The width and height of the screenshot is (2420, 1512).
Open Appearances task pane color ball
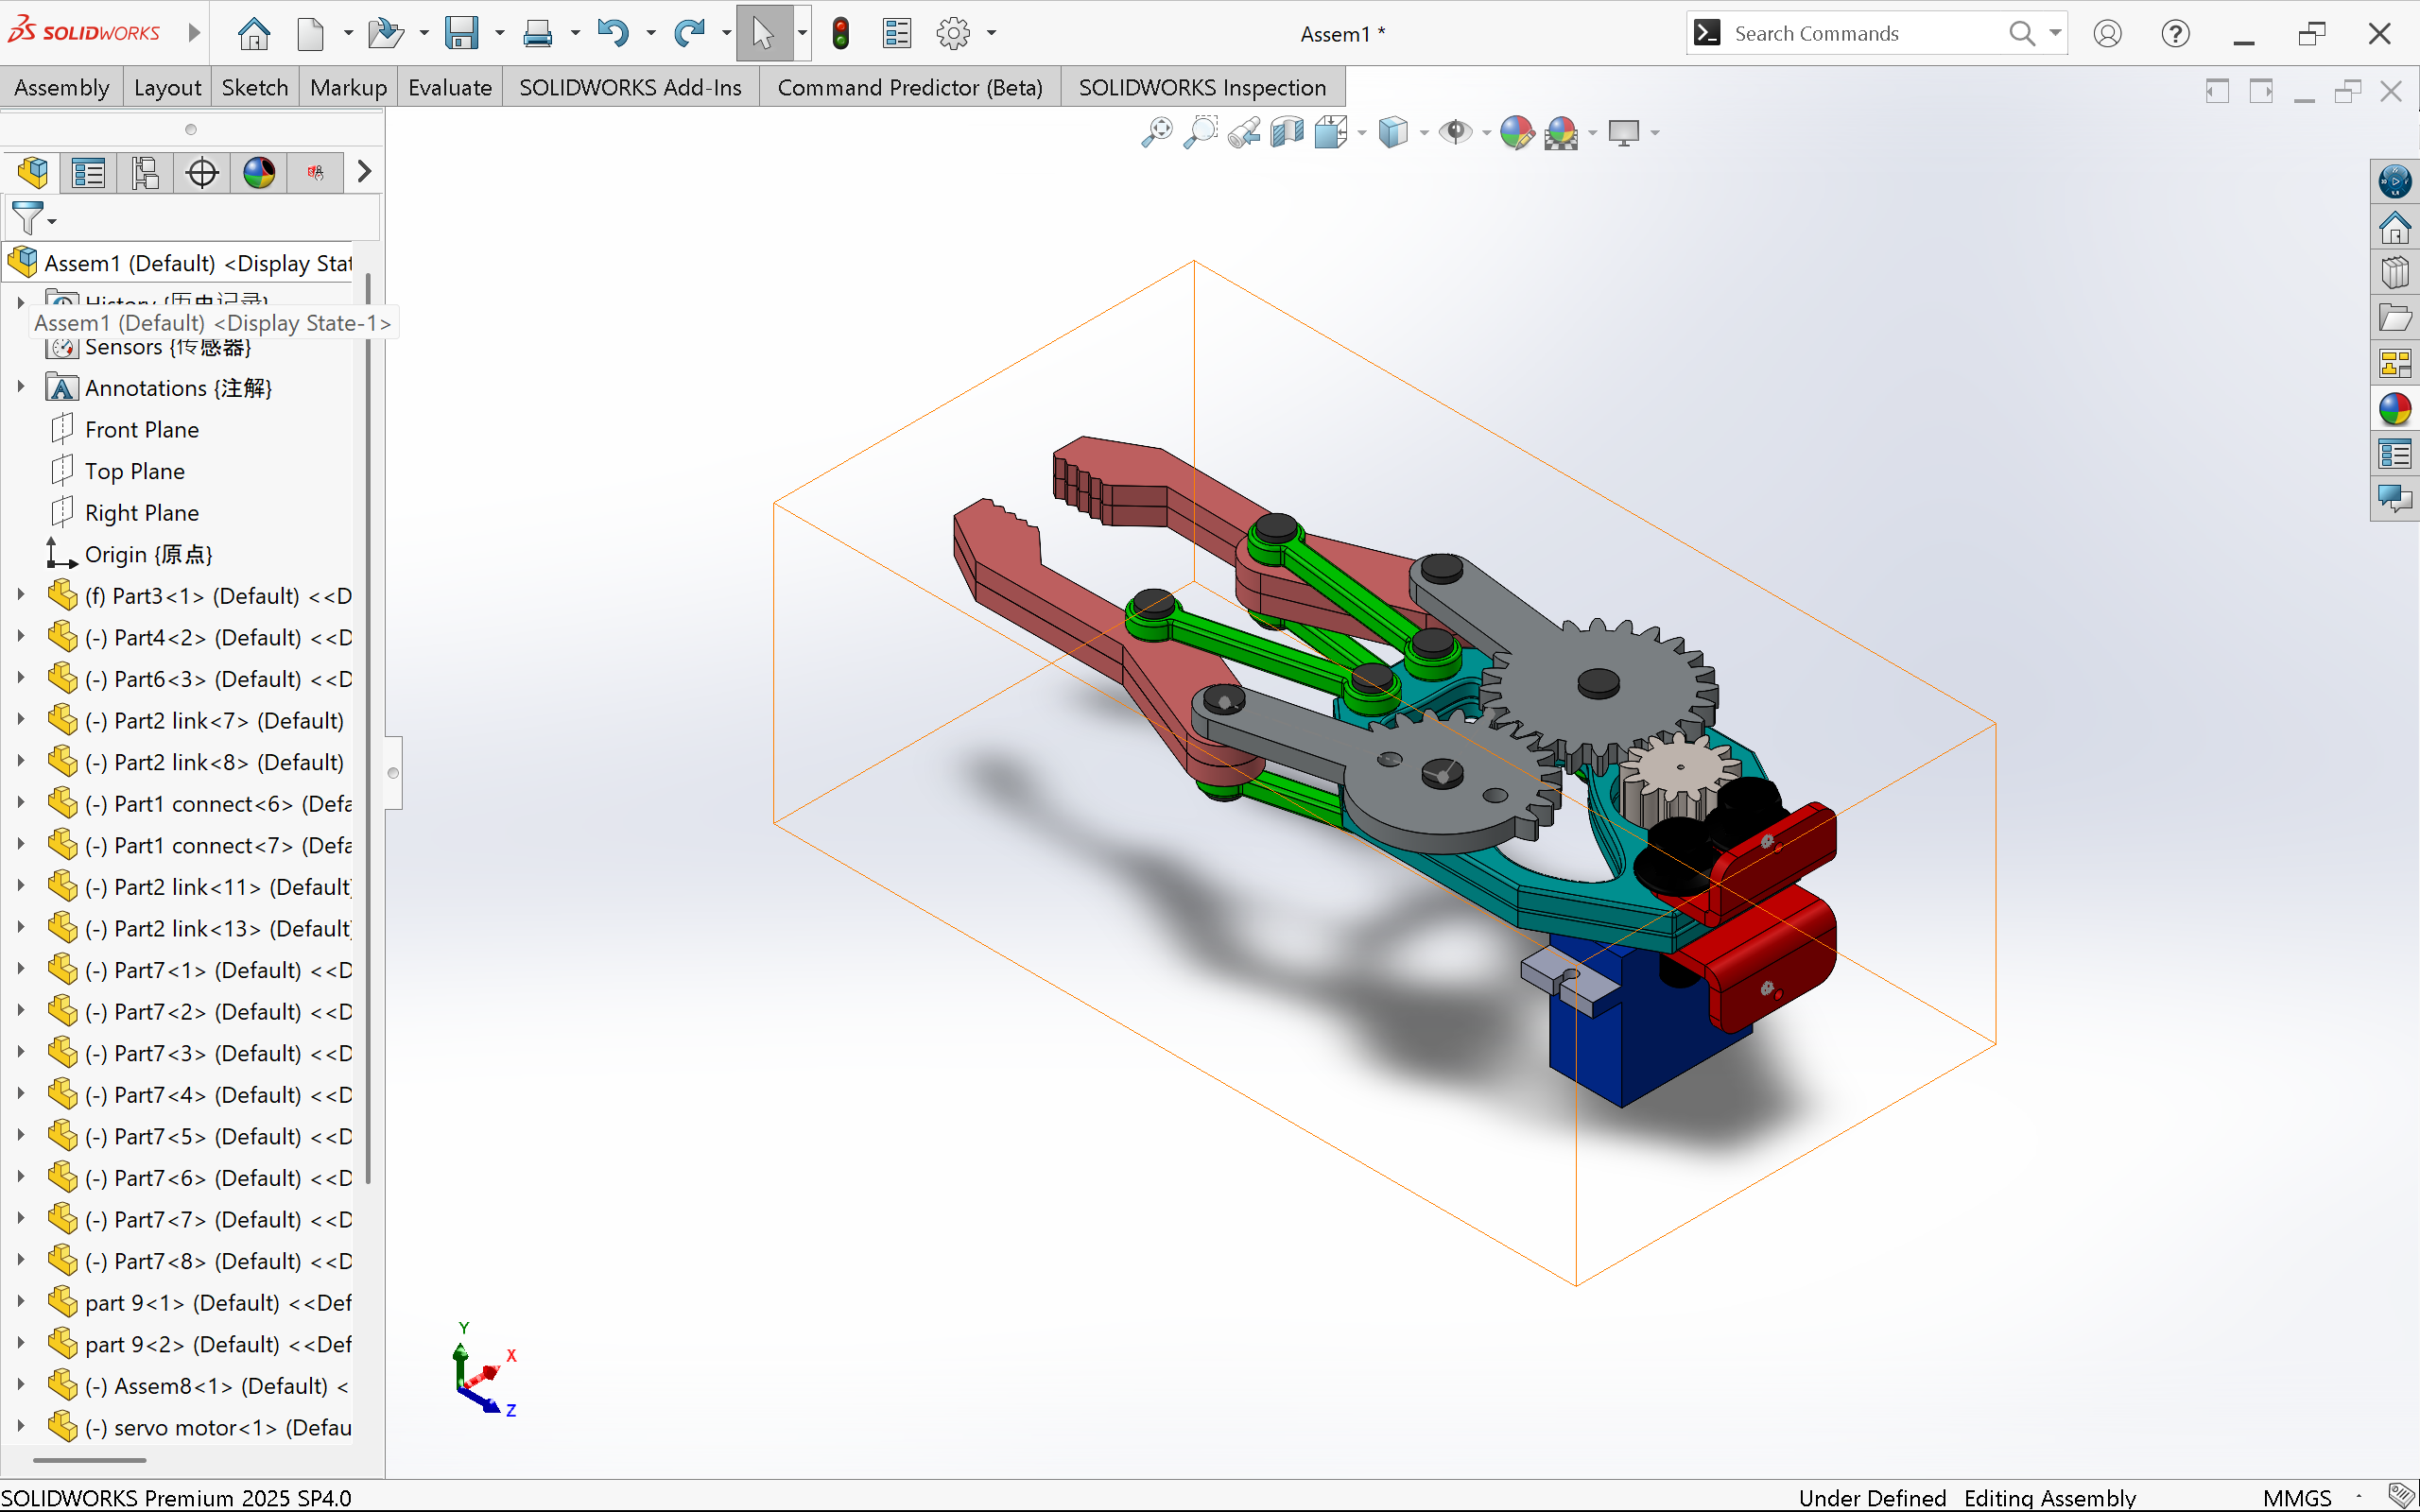(x=2395, y=409)
